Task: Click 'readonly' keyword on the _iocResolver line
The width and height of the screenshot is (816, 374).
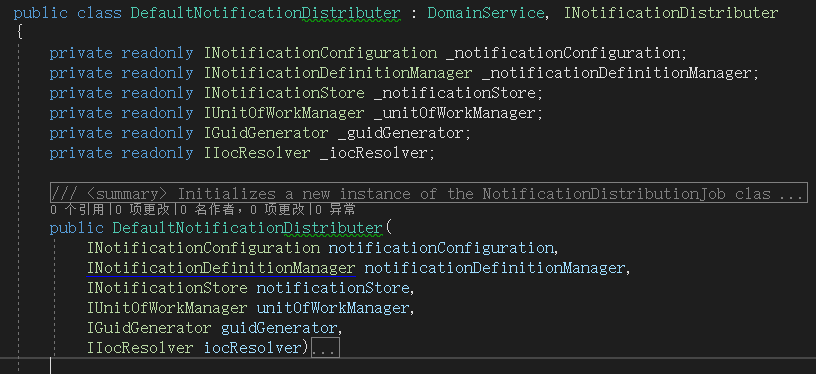Action: pos(157,153)
